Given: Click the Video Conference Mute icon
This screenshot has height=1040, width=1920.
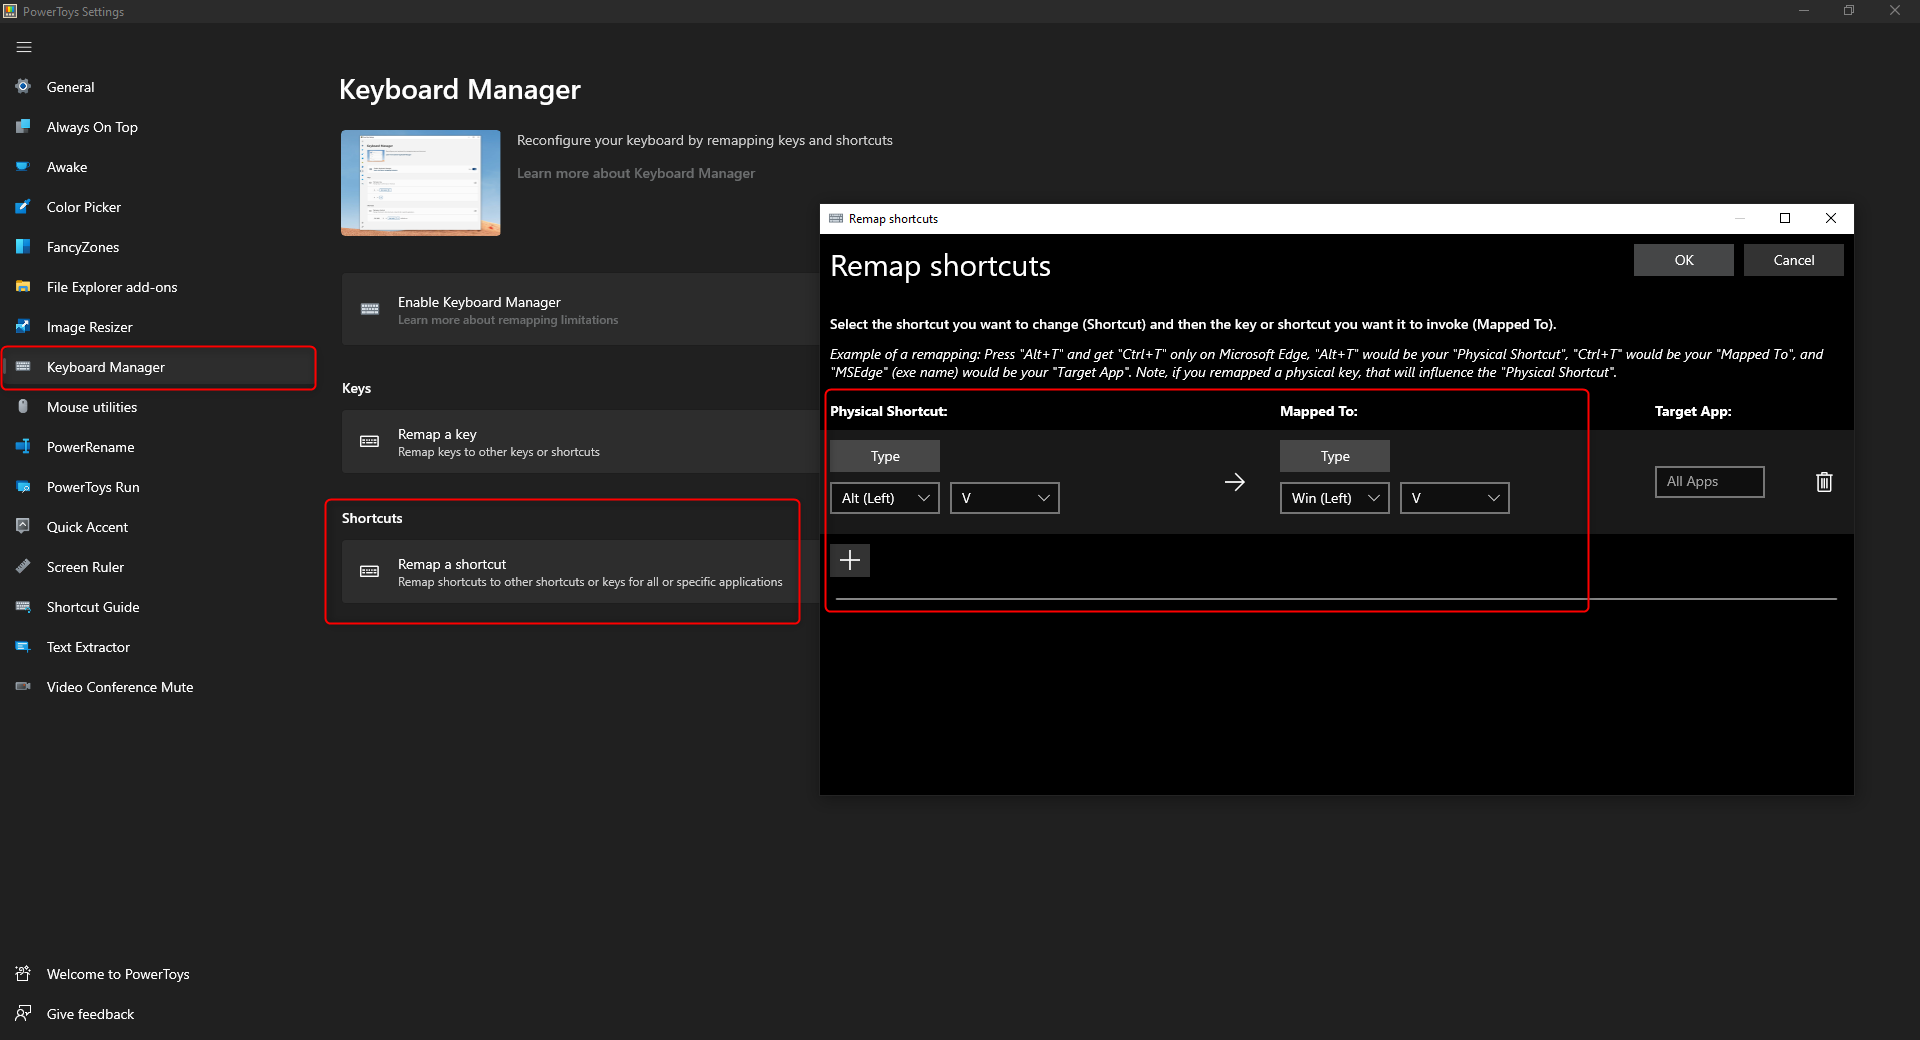Looking at the screenshot, I should (23, 687).
